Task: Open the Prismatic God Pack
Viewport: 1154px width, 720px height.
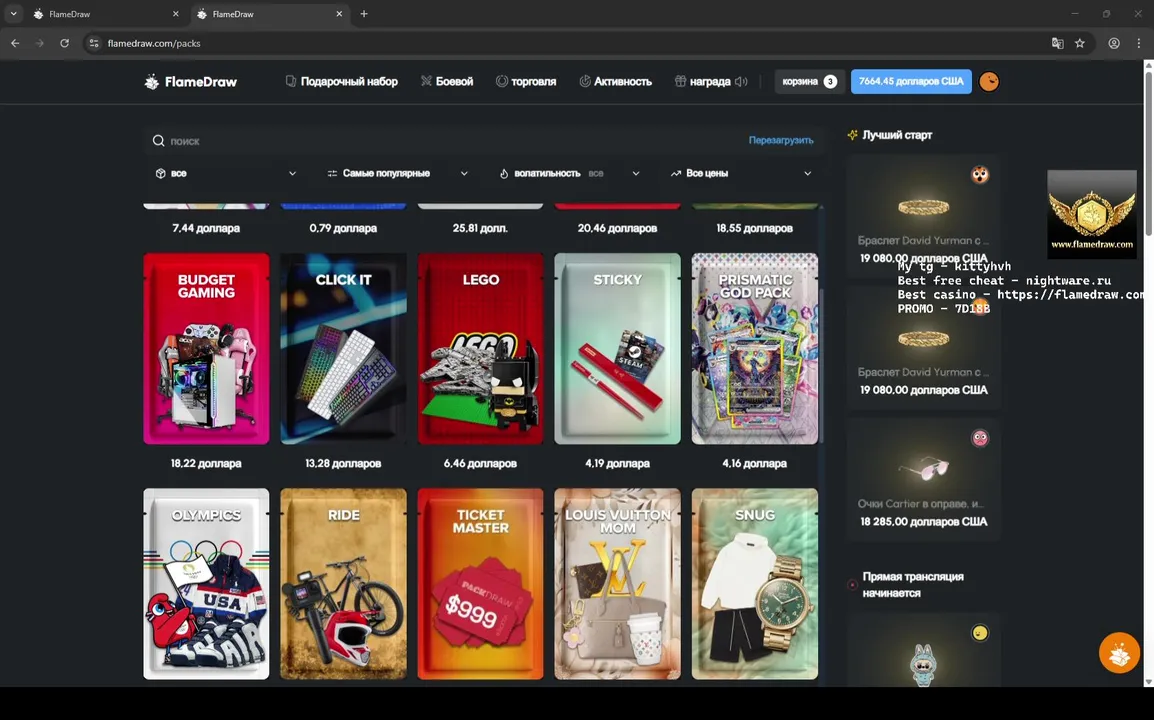Action: tap(754, 349)
